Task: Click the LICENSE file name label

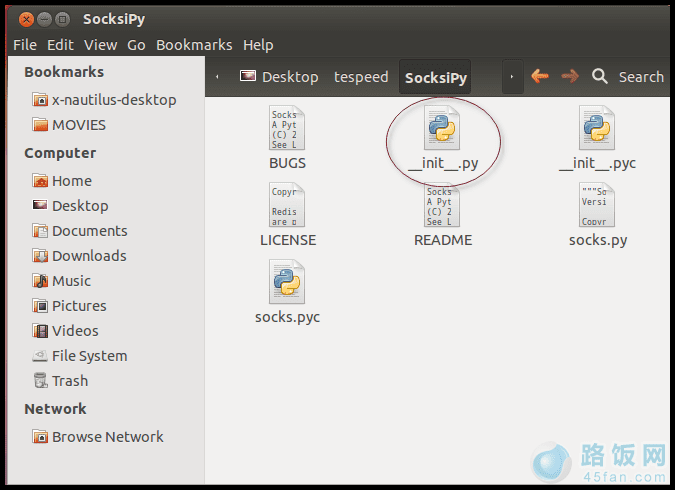Action: tap(288, 240)
